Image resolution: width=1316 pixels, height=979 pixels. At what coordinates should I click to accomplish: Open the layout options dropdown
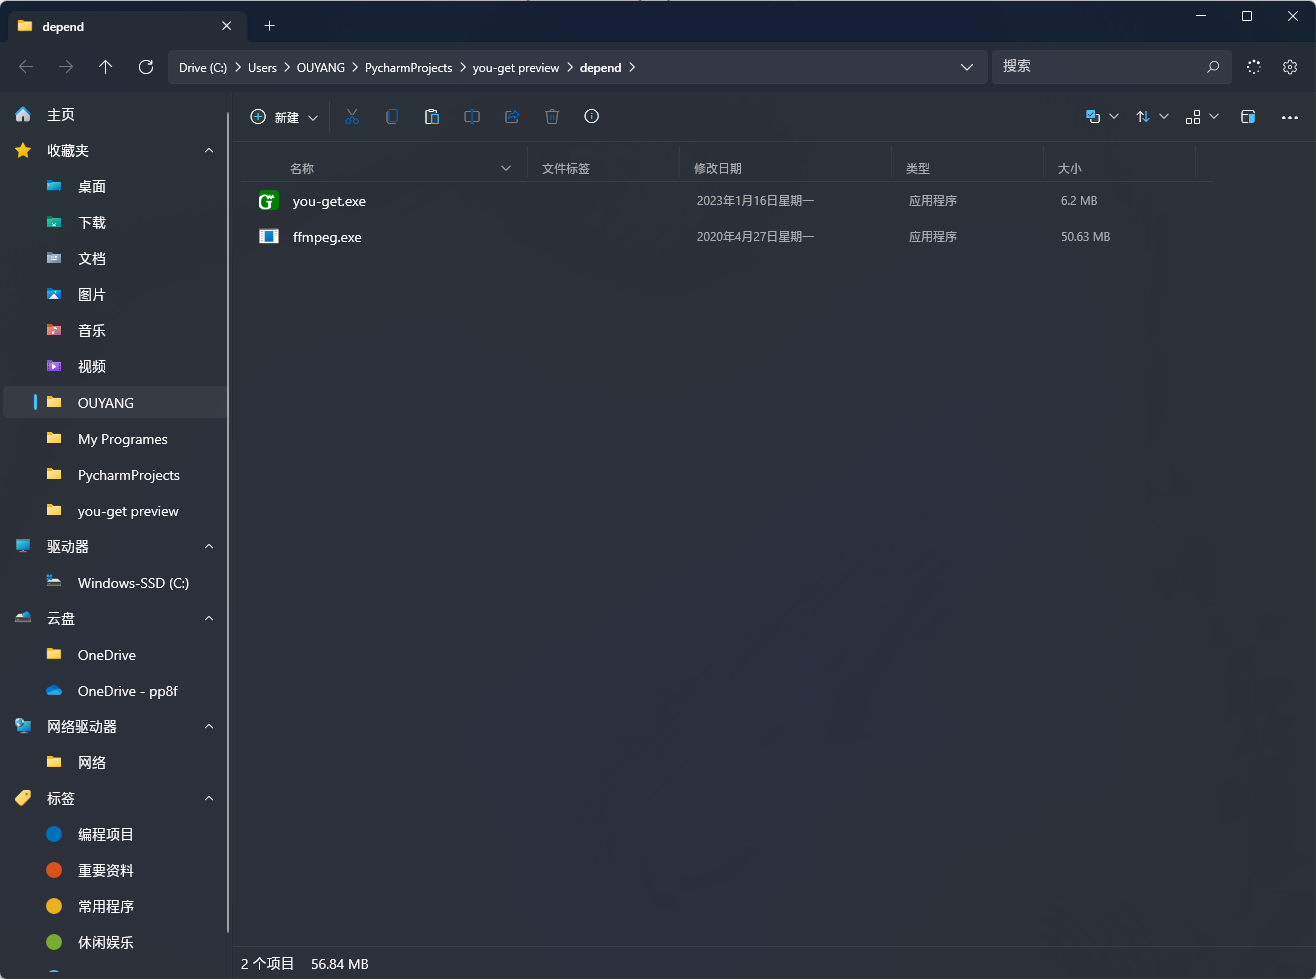(1202, 117)
